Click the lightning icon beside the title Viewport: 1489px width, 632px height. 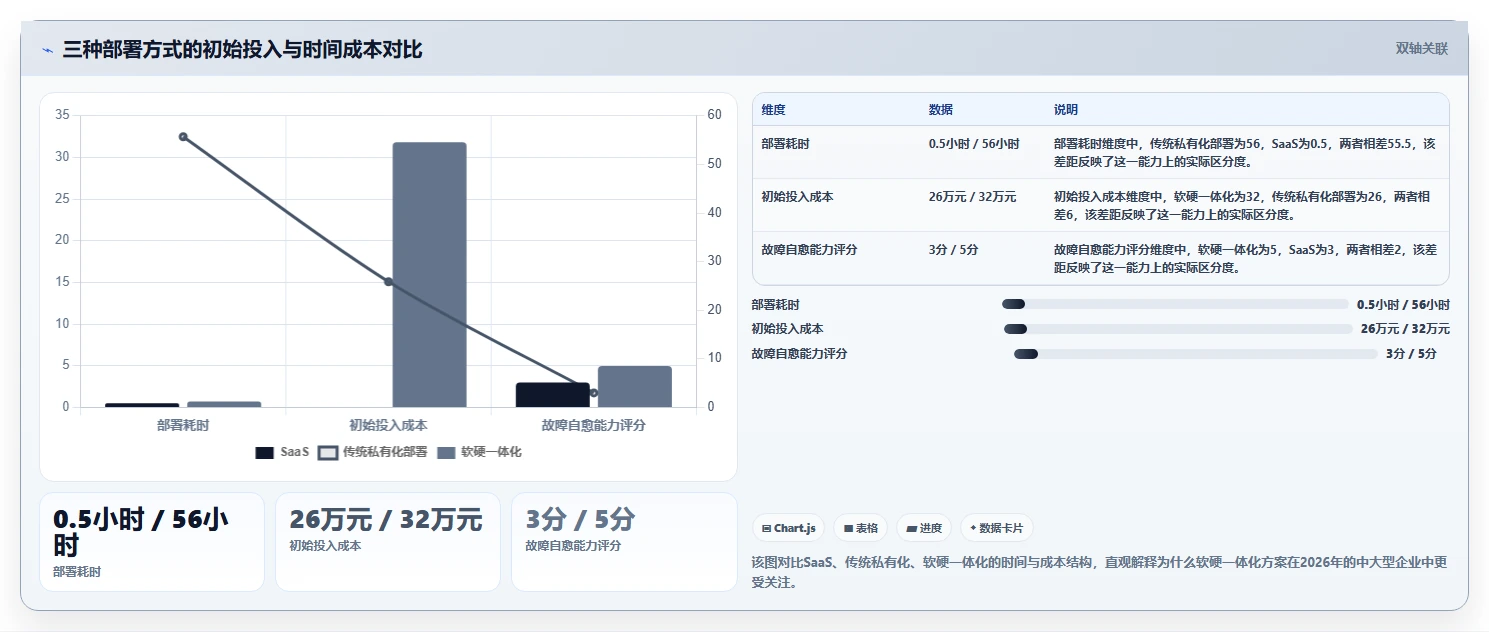click(x=47, y=50)
